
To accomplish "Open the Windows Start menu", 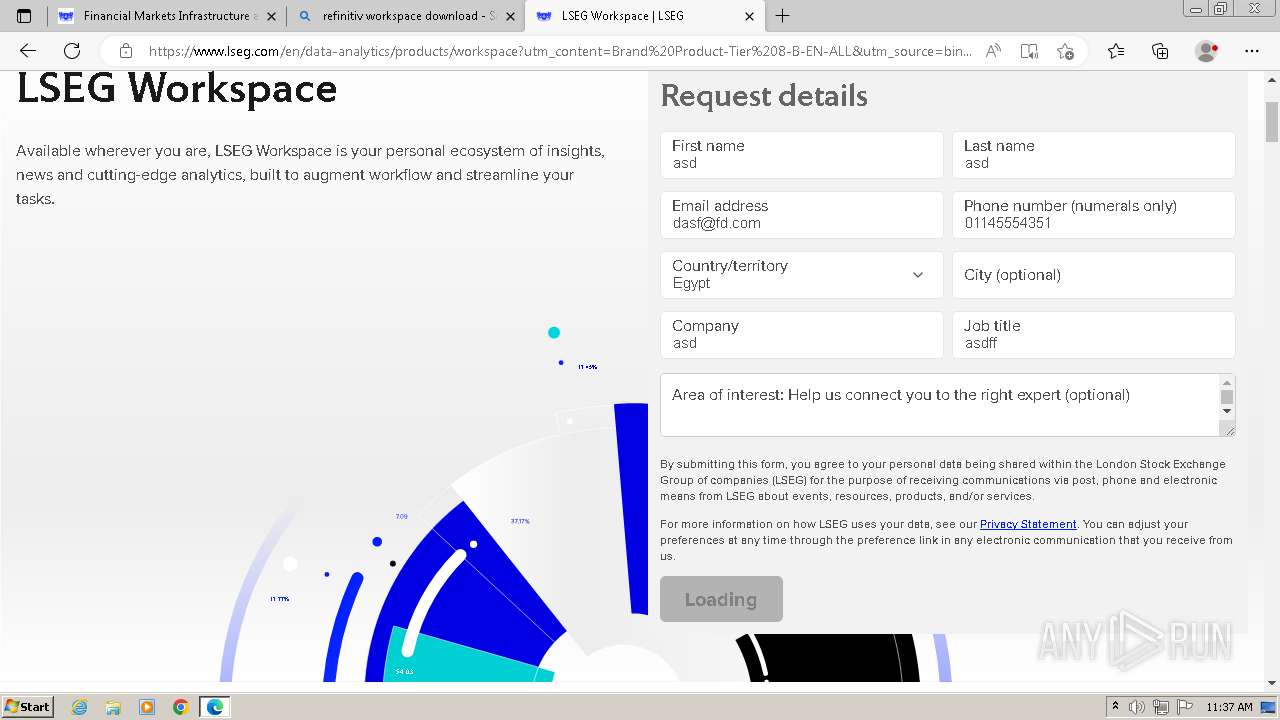I will coord(28,706).
